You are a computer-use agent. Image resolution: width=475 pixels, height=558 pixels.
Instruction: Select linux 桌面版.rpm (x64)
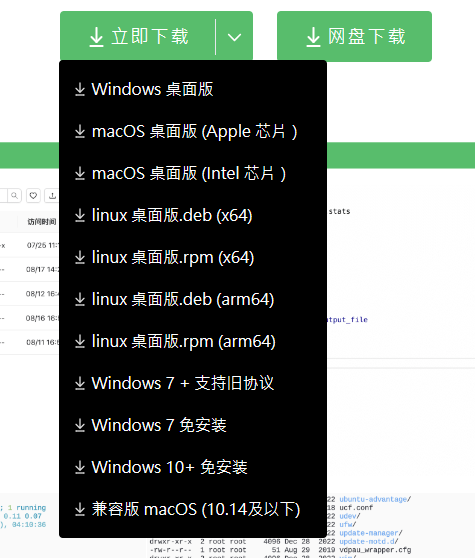(x=193, y=257)
